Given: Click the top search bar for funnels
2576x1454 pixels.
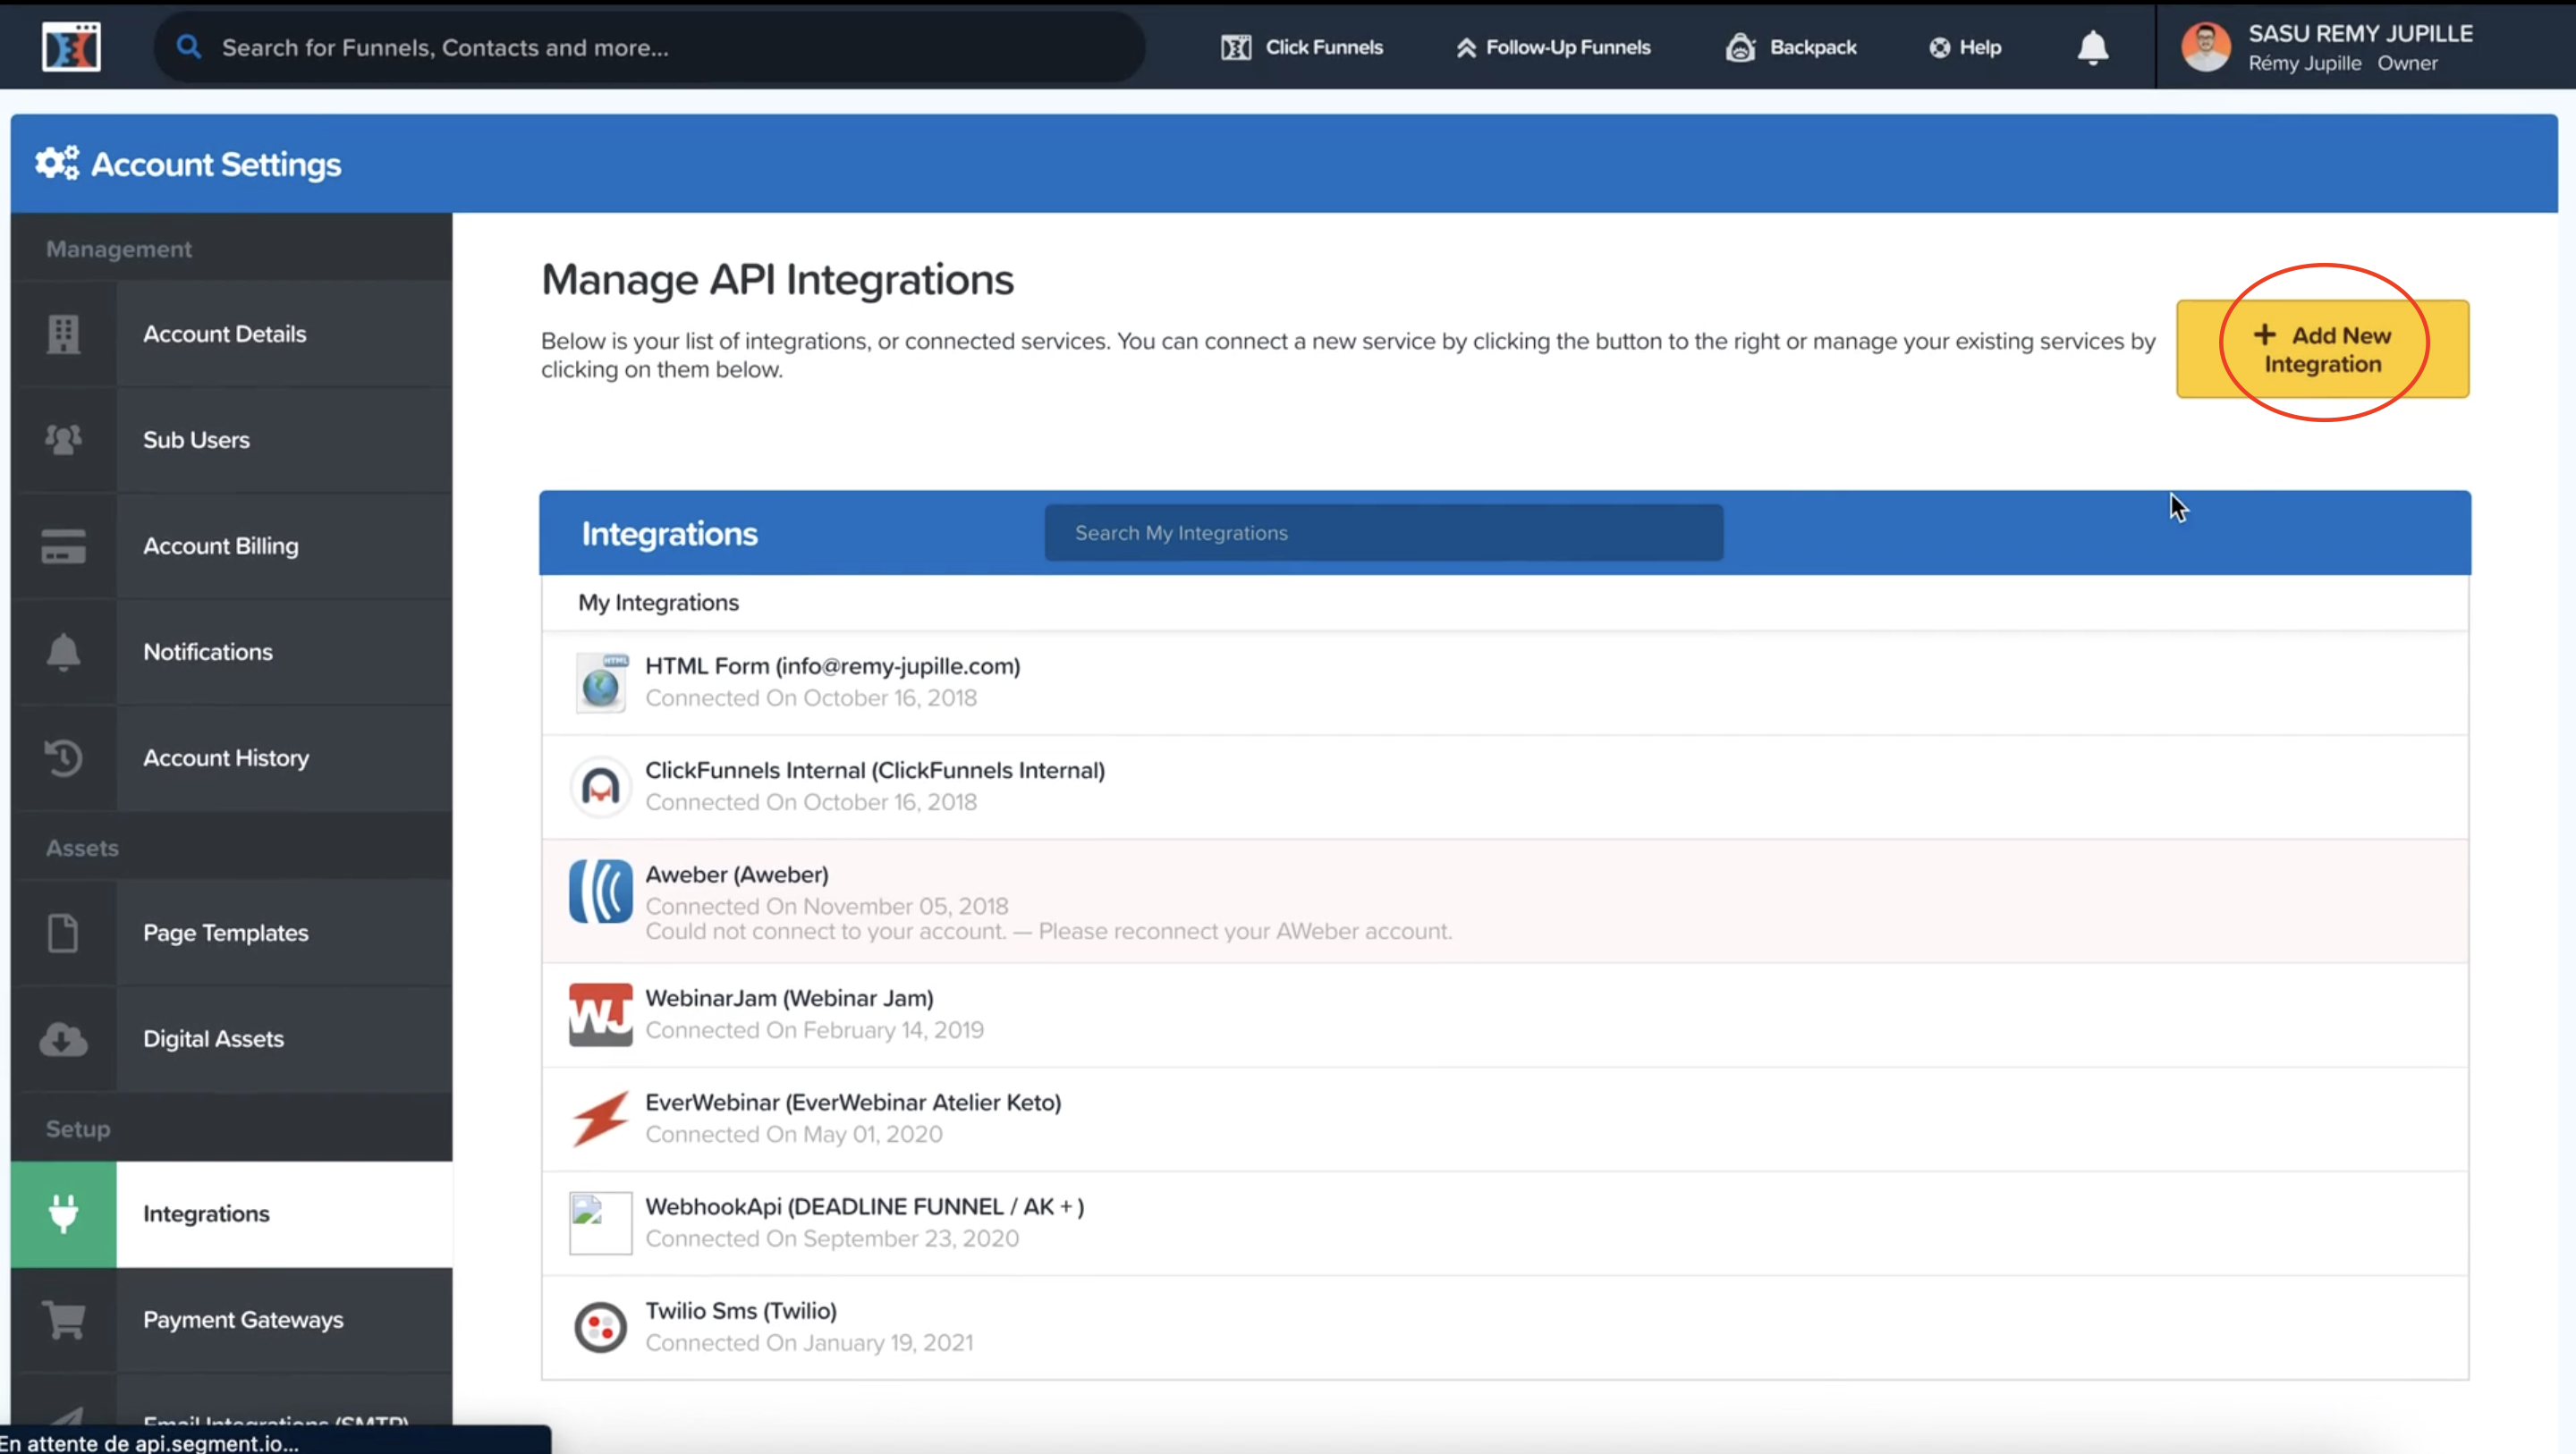Looking at the screenshot, I should click(x=650, y=47).
